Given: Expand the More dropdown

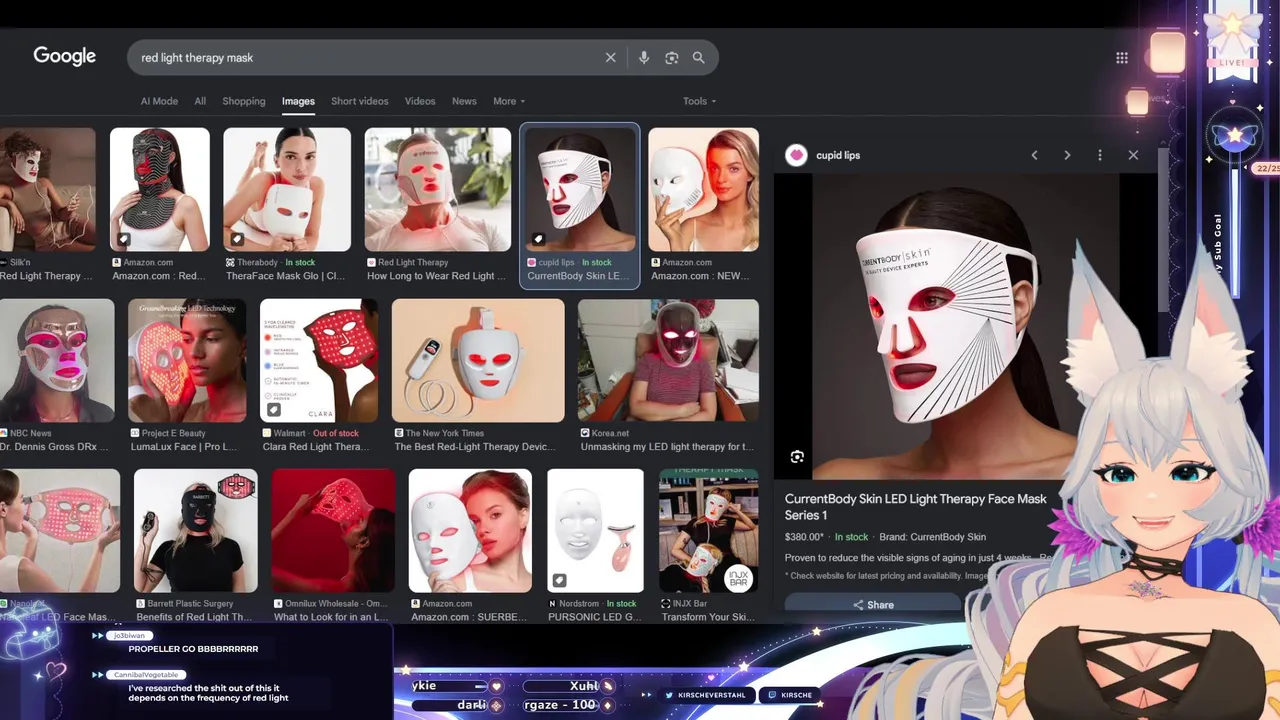Looking at the screenshot, I should [x=509, y=101].
